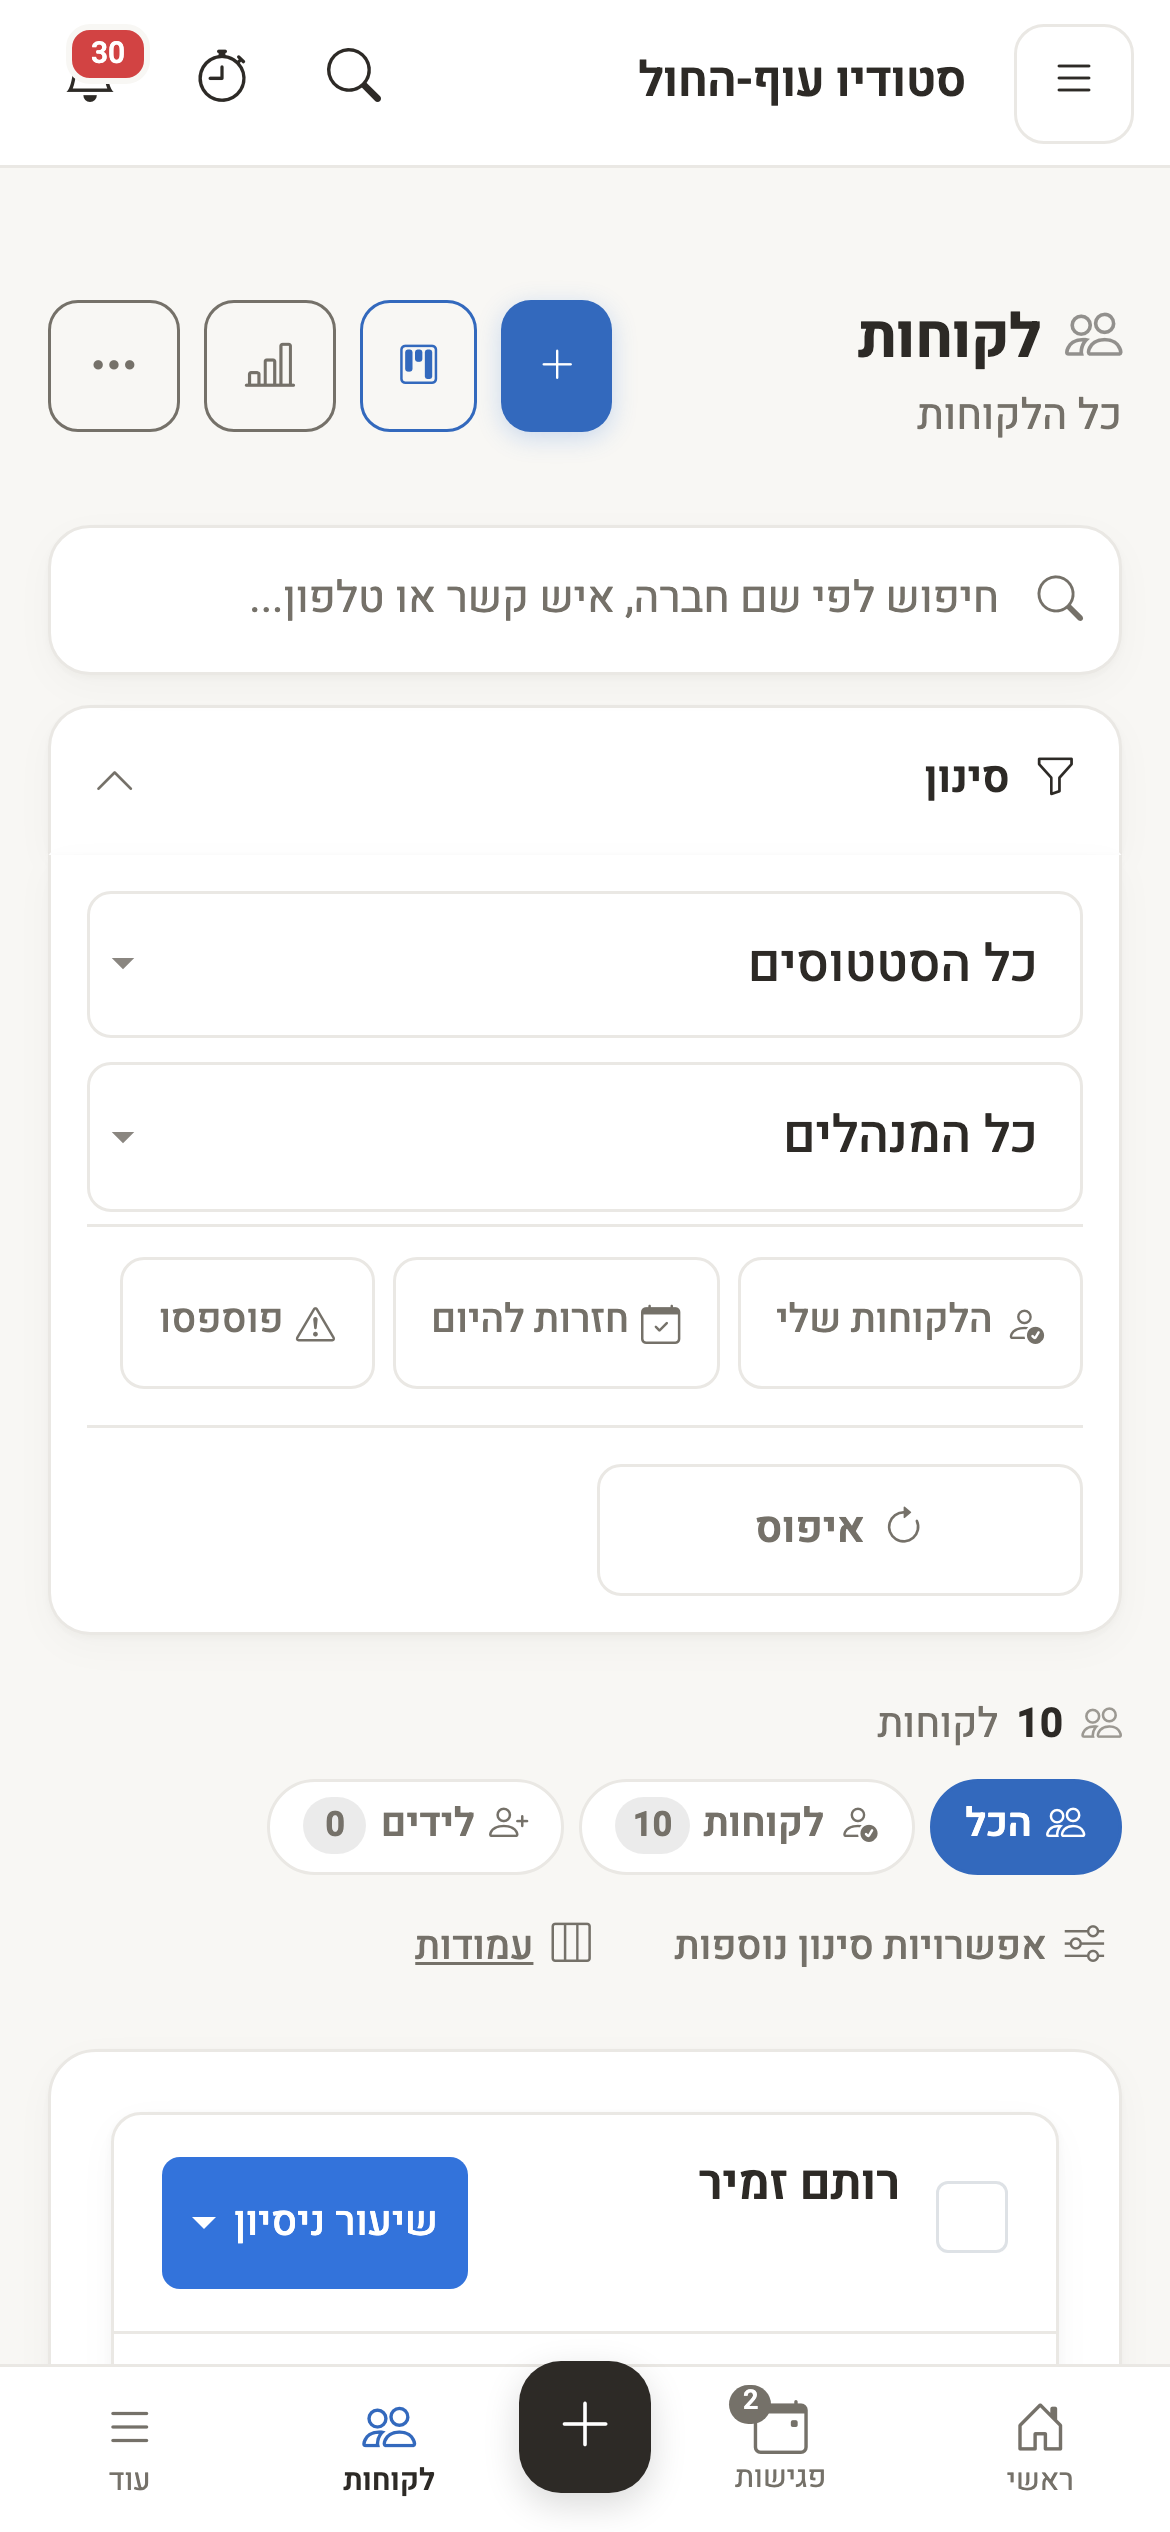Viewport: 1170px width, 2532px height.
Task: Click the איפוס reset button
Action: pyautogui.click(x=840, y=1530)
